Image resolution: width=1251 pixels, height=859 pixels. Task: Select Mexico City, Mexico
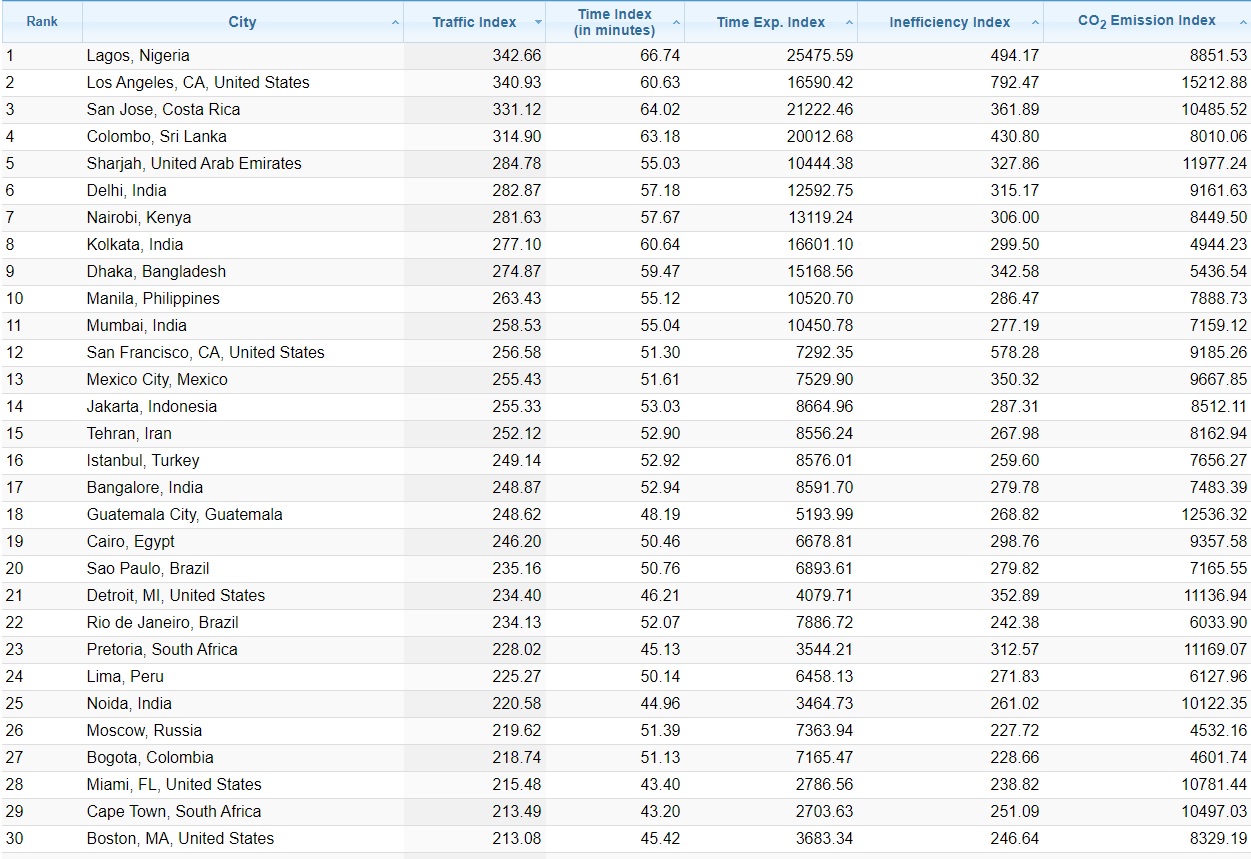157,379
